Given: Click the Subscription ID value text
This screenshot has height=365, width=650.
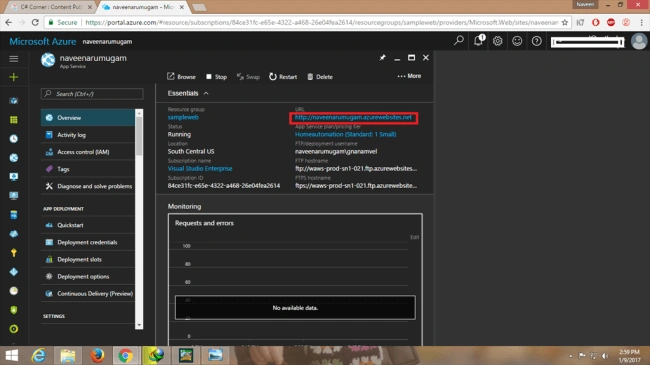Looking at the screenshot, I should tap(224, 185).
